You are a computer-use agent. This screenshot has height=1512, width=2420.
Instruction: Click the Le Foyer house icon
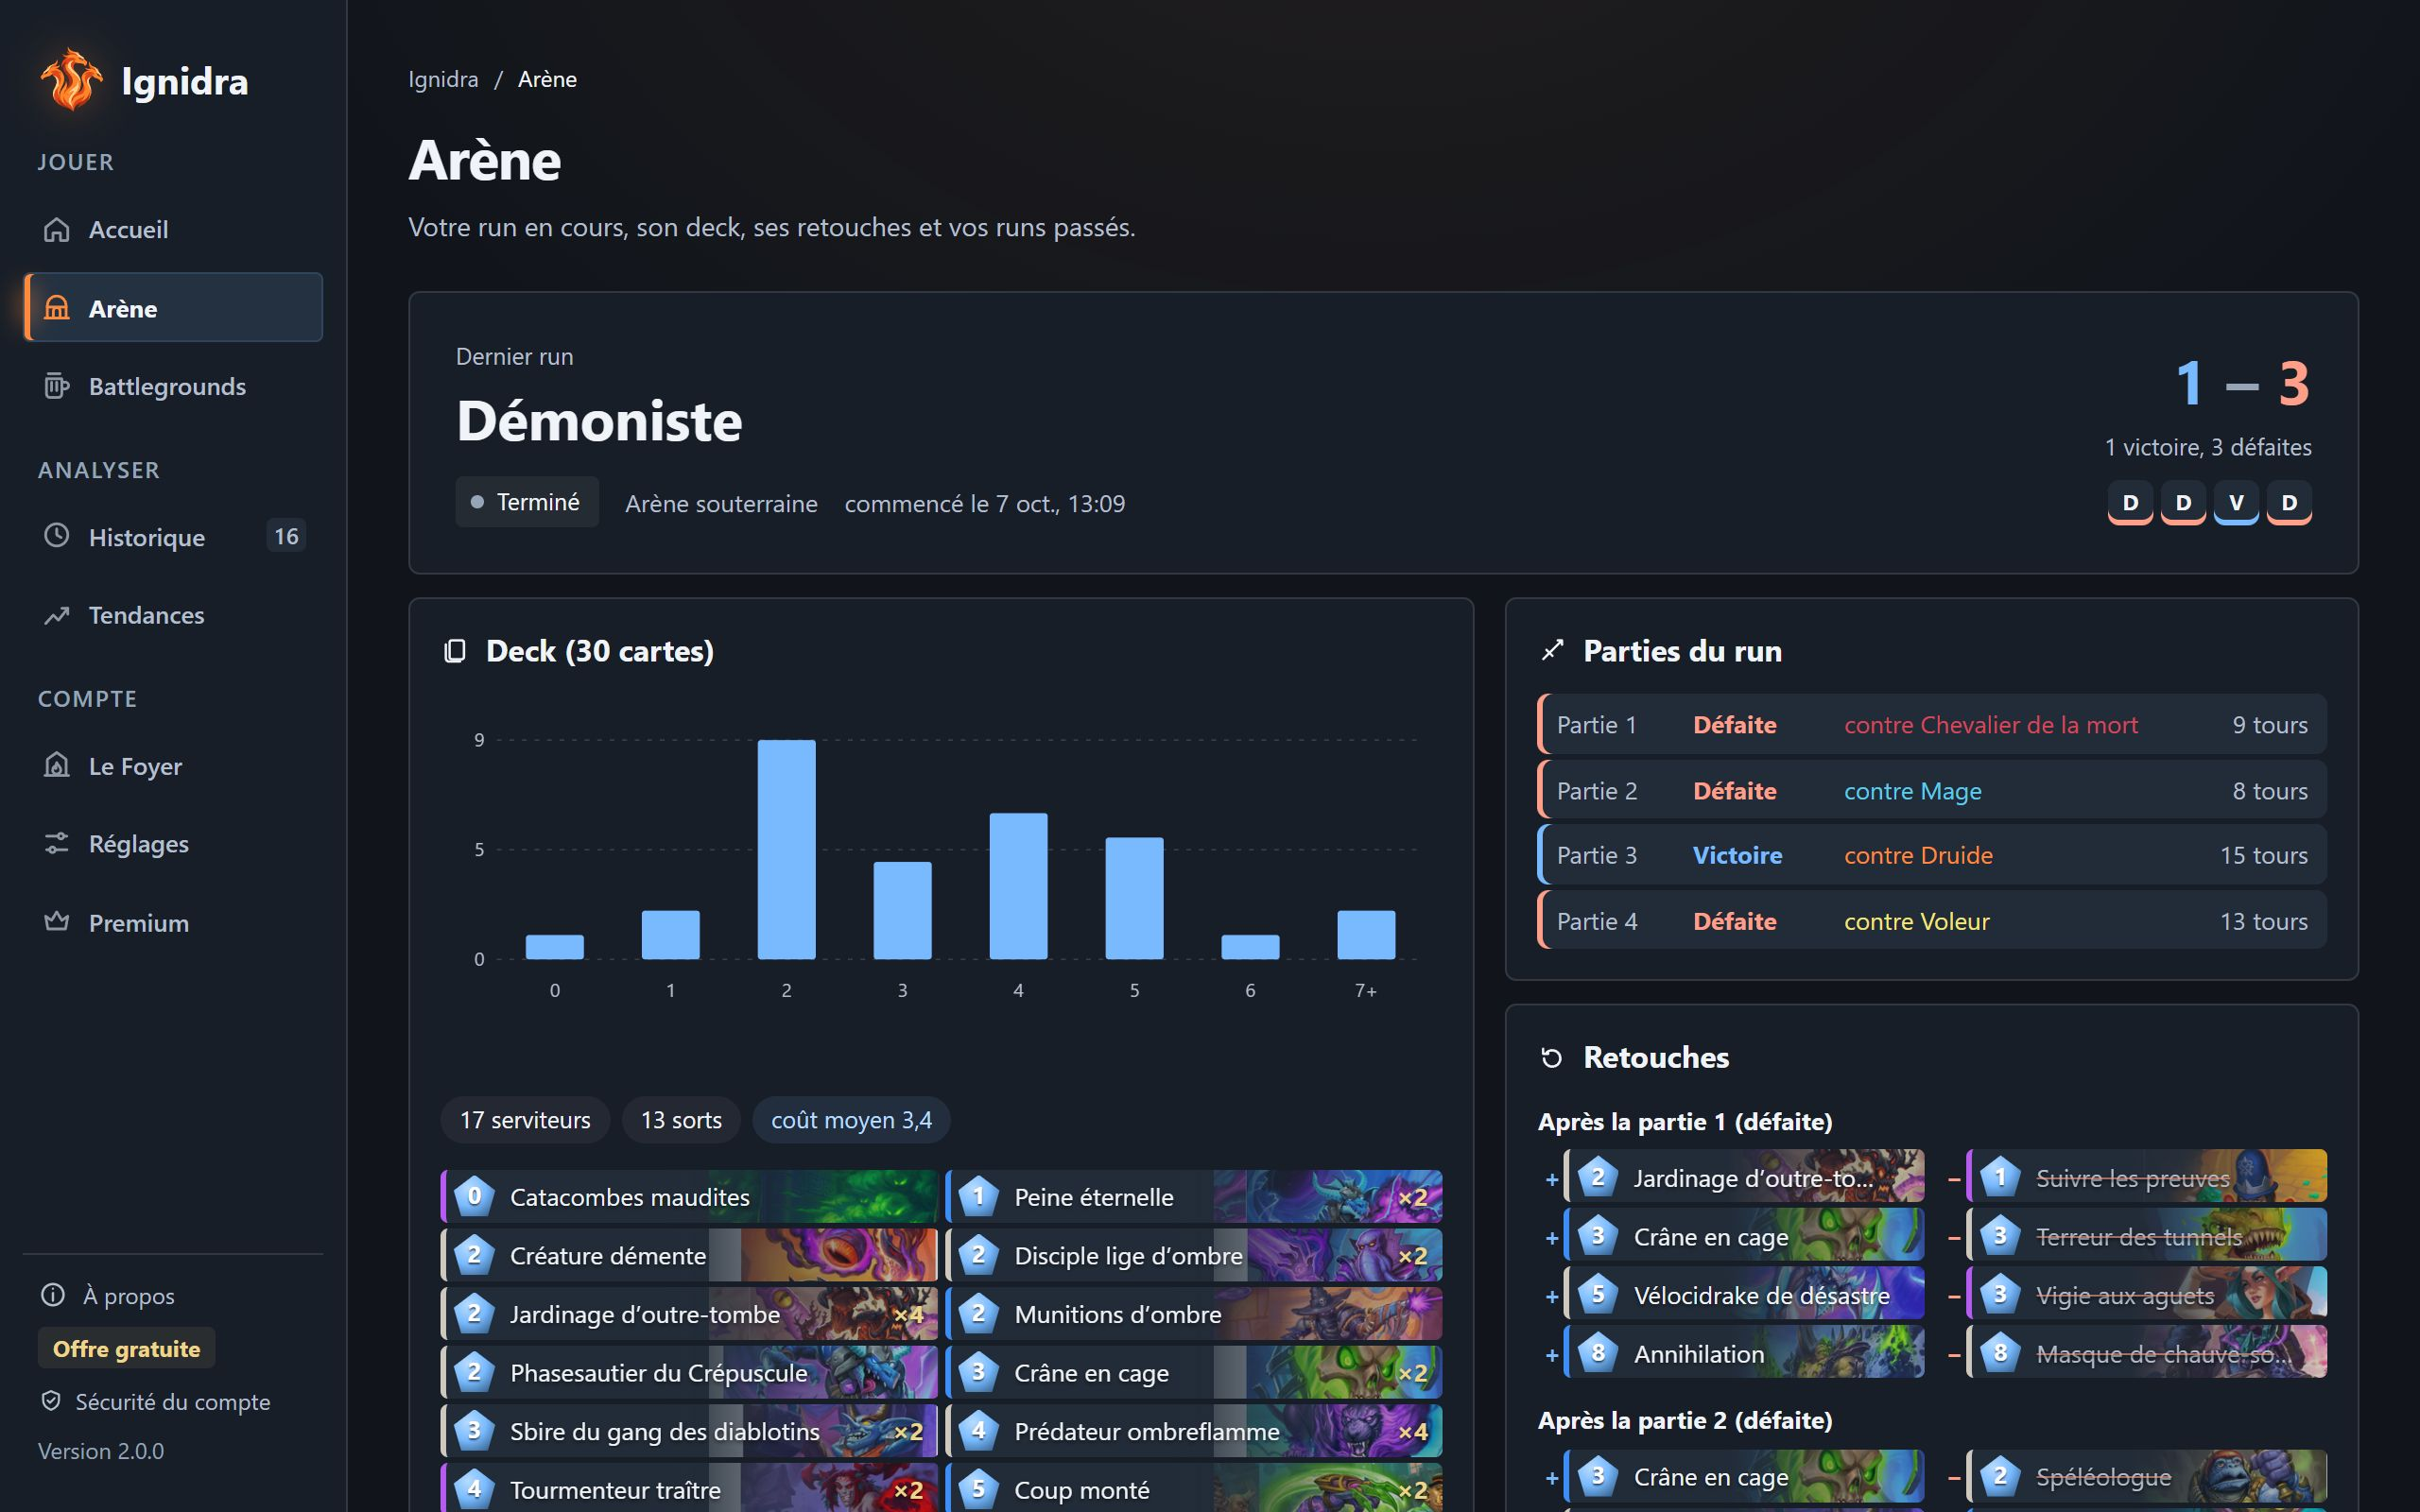(57, 765)
